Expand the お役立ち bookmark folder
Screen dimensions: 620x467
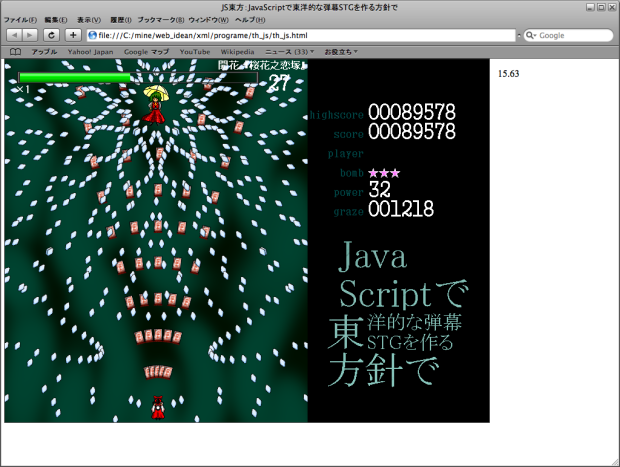tap(341, 52)
